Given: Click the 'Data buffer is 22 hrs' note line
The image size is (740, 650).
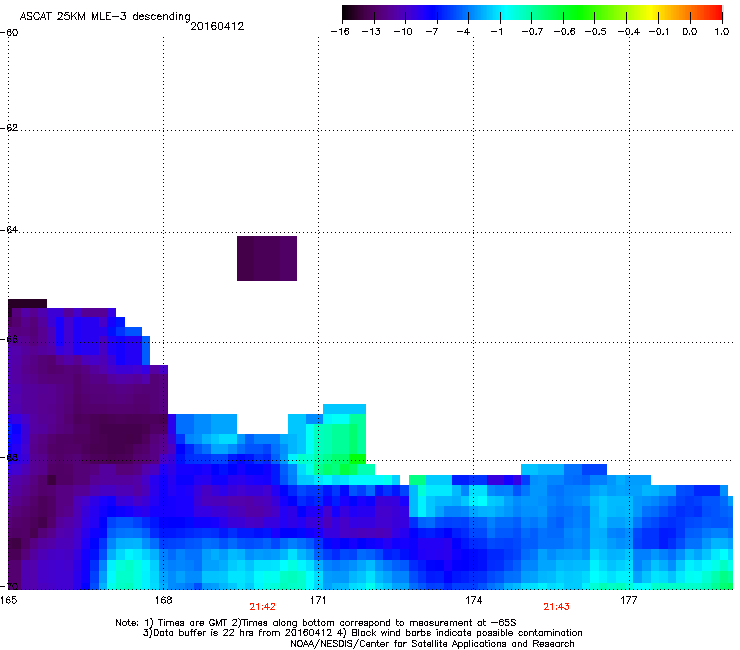Looking at the screenshot, I should [362, 633].
